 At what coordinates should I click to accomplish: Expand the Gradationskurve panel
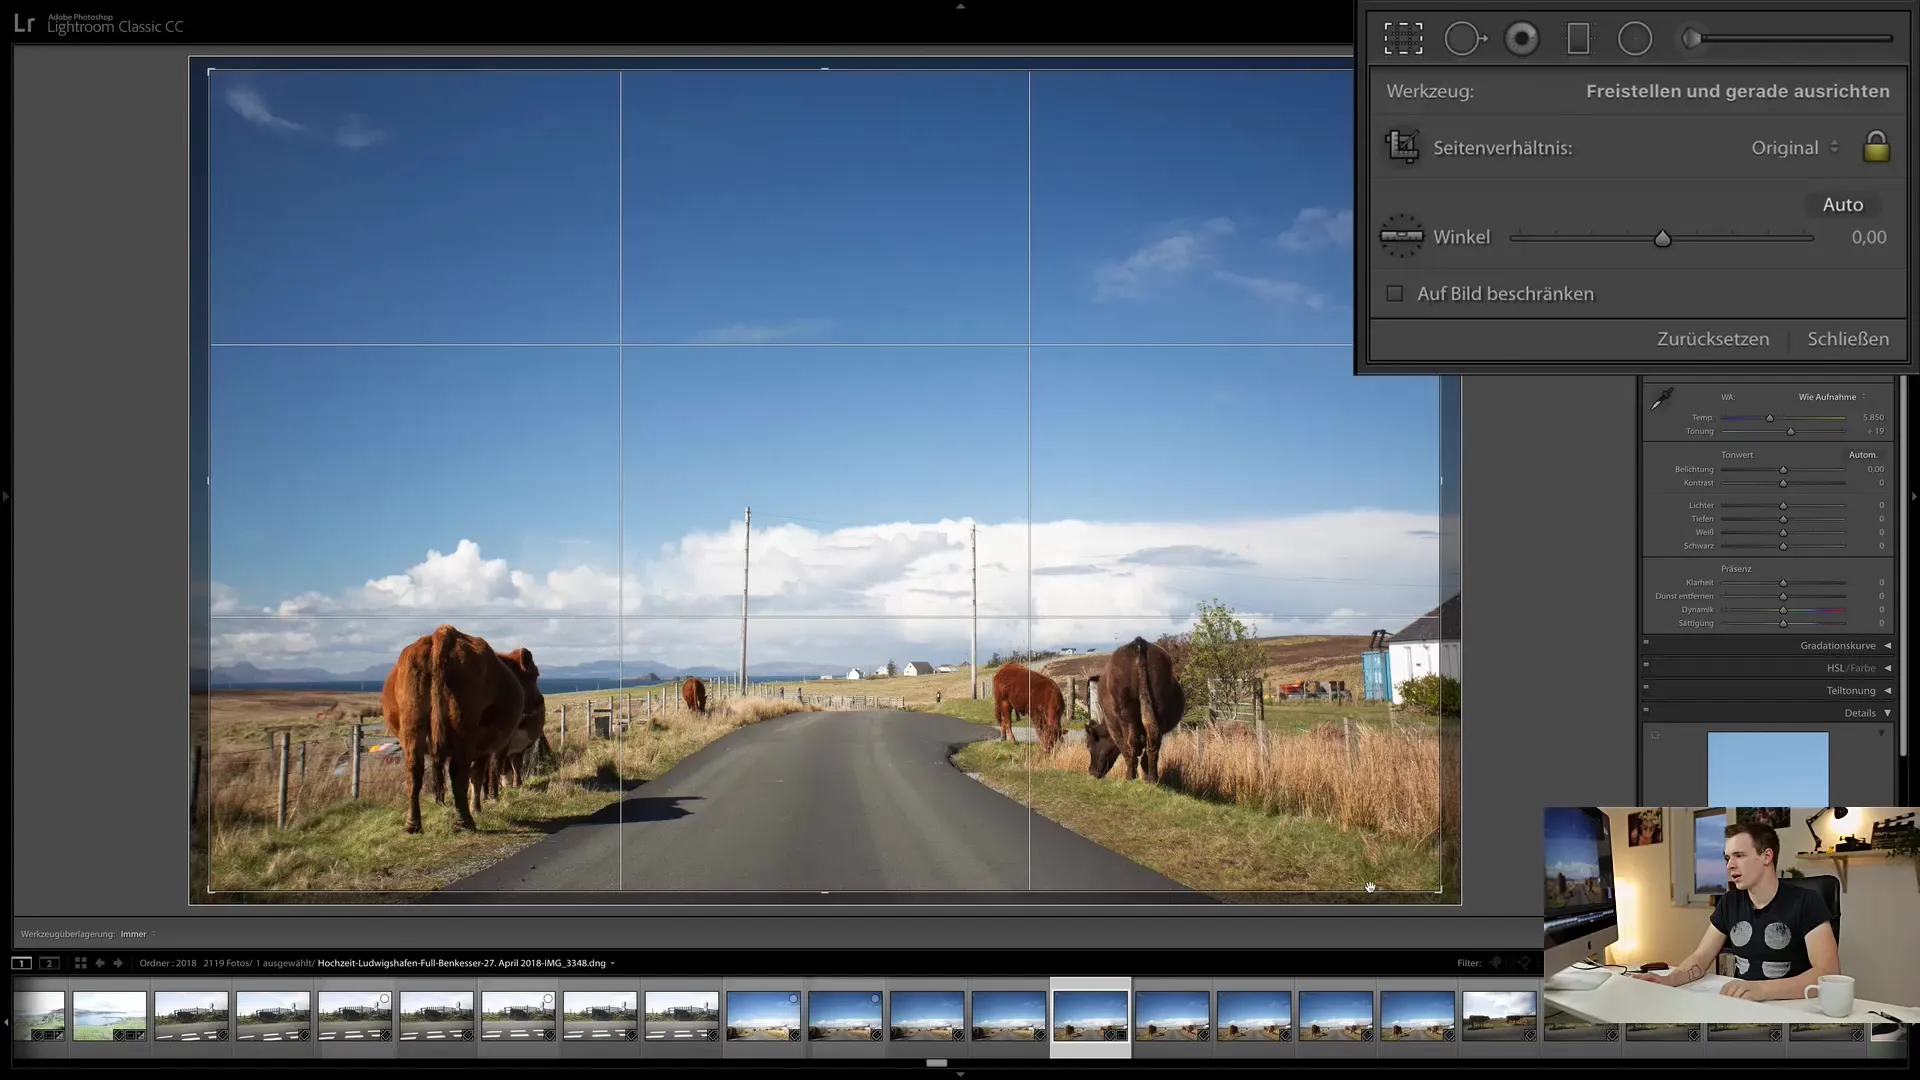(x=1888, y=646)
